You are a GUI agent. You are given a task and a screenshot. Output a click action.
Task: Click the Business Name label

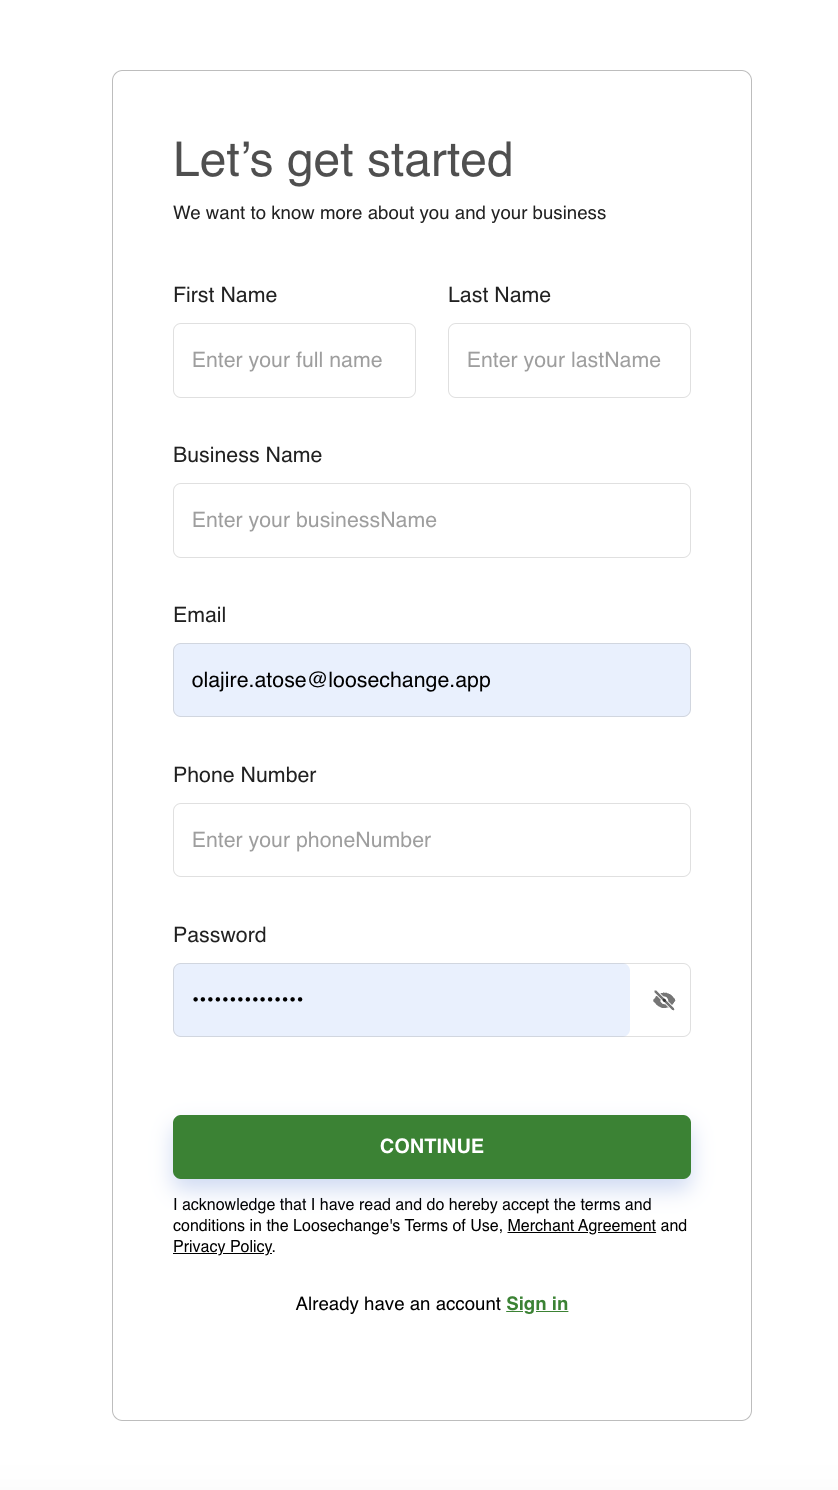pos(247,455)
